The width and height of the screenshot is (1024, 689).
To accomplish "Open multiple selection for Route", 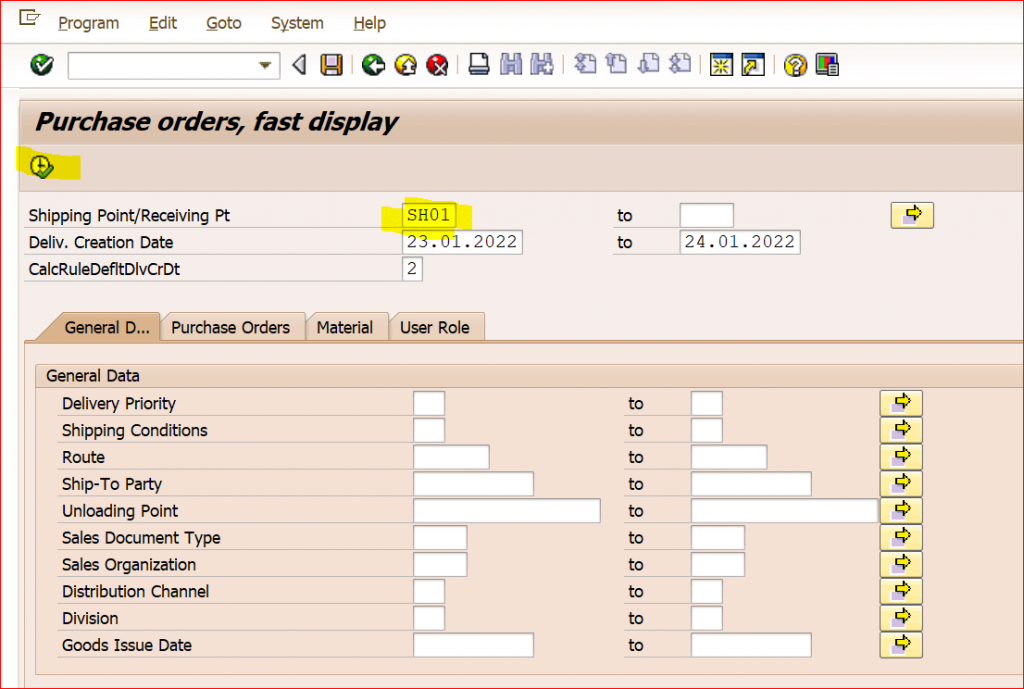I will coord(901,457).
